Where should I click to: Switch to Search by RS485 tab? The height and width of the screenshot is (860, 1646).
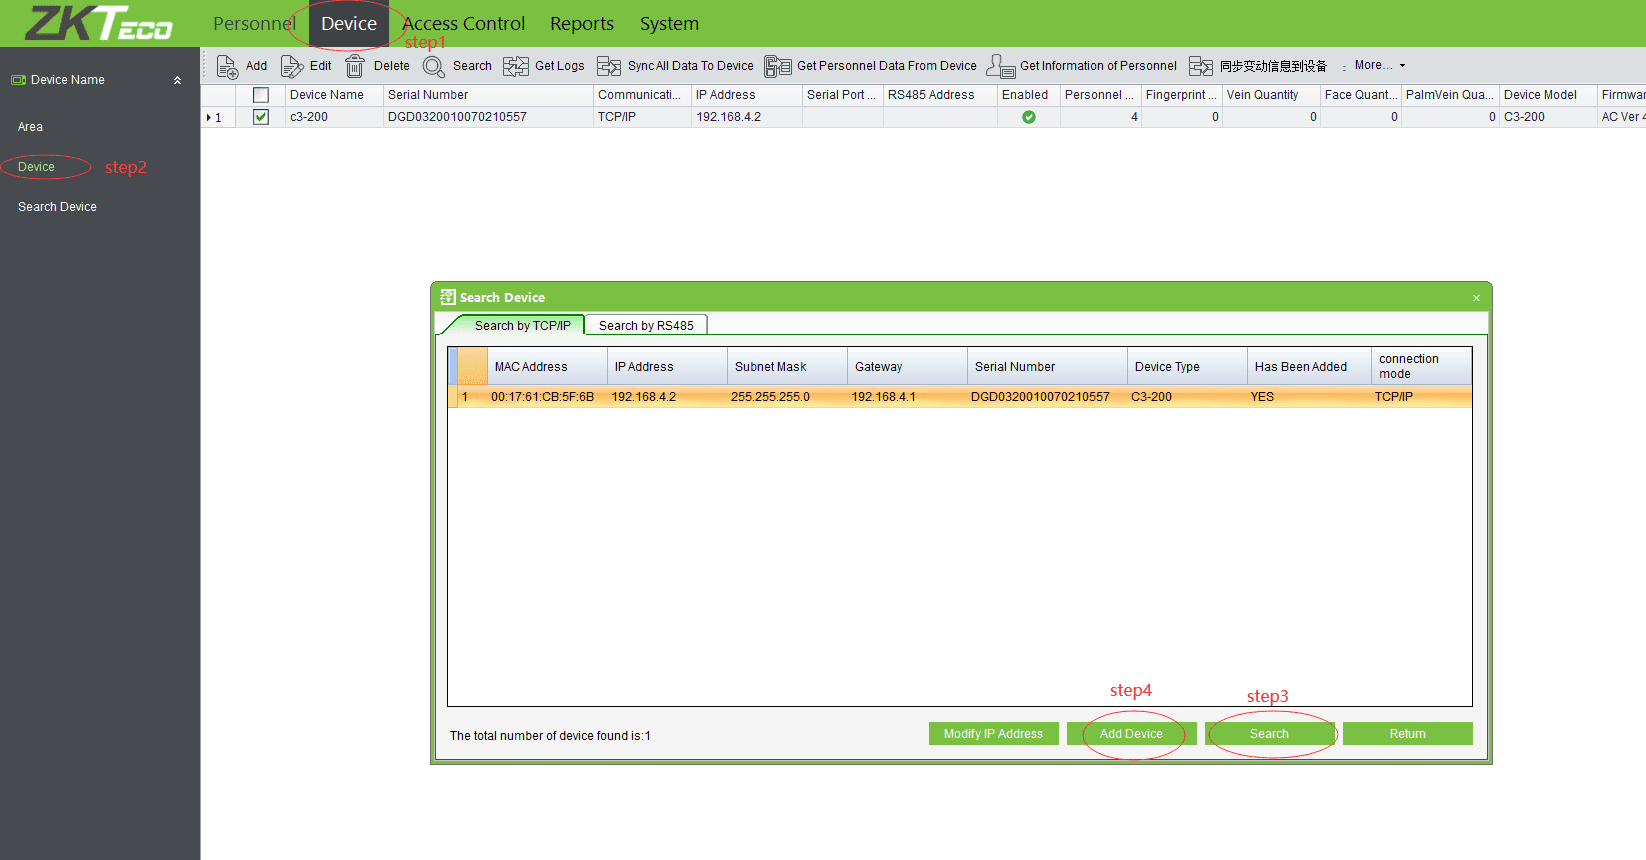click(x=646, y=325)
